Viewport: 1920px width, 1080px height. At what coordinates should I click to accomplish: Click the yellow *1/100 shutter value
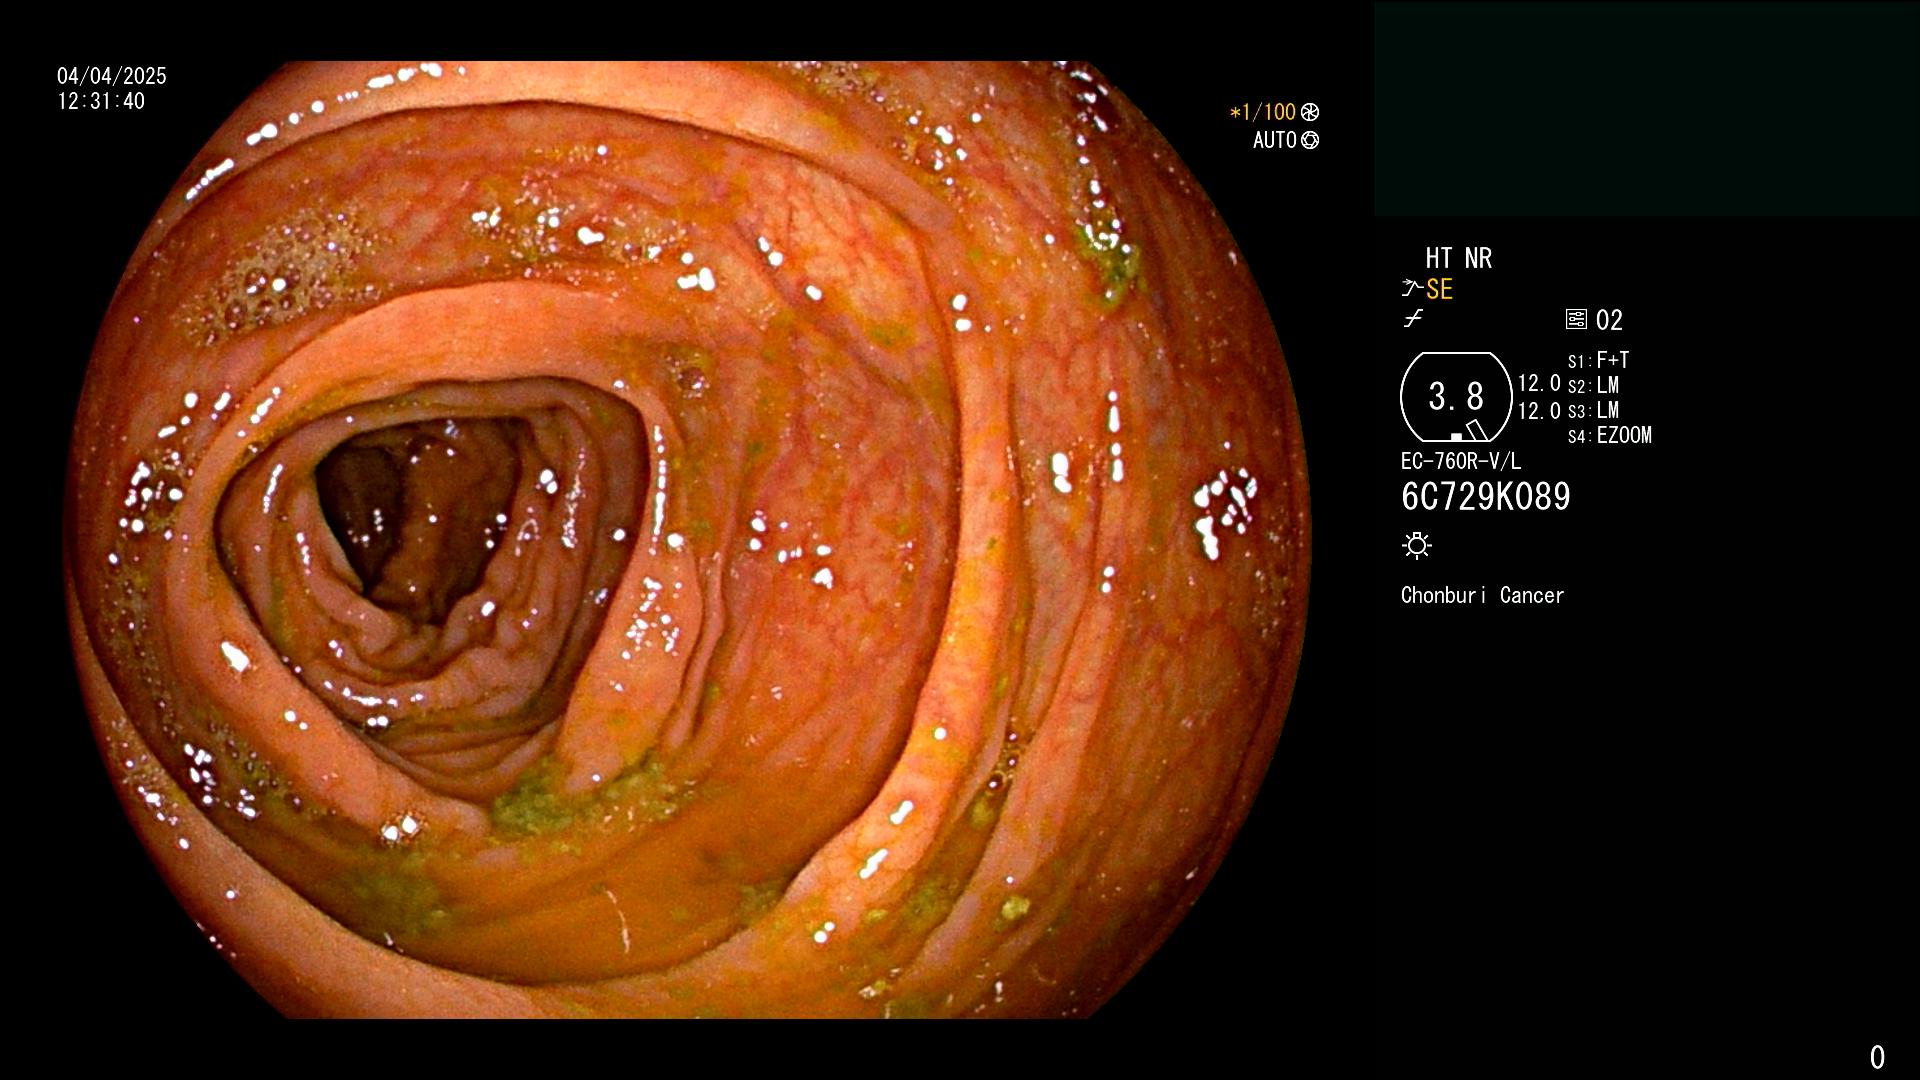coord(1262,112)
